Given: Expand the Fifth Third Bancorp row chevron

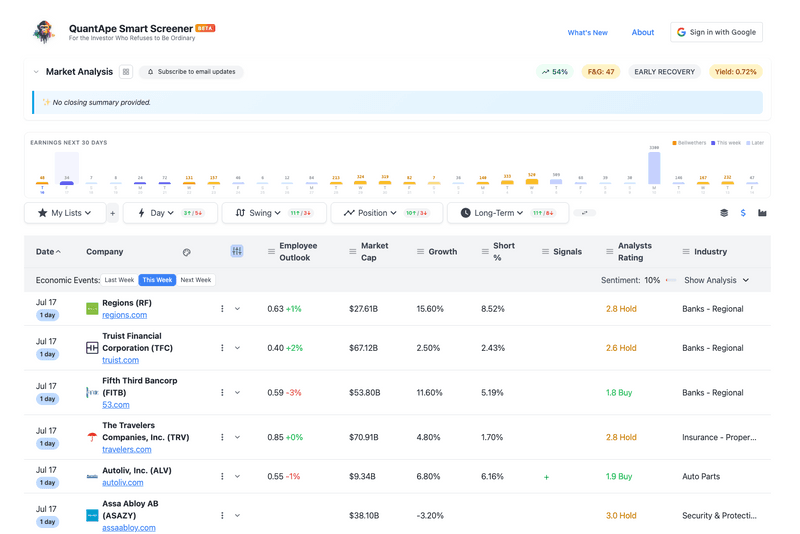Looking at the screenshot, I should (x=237, y=393).
